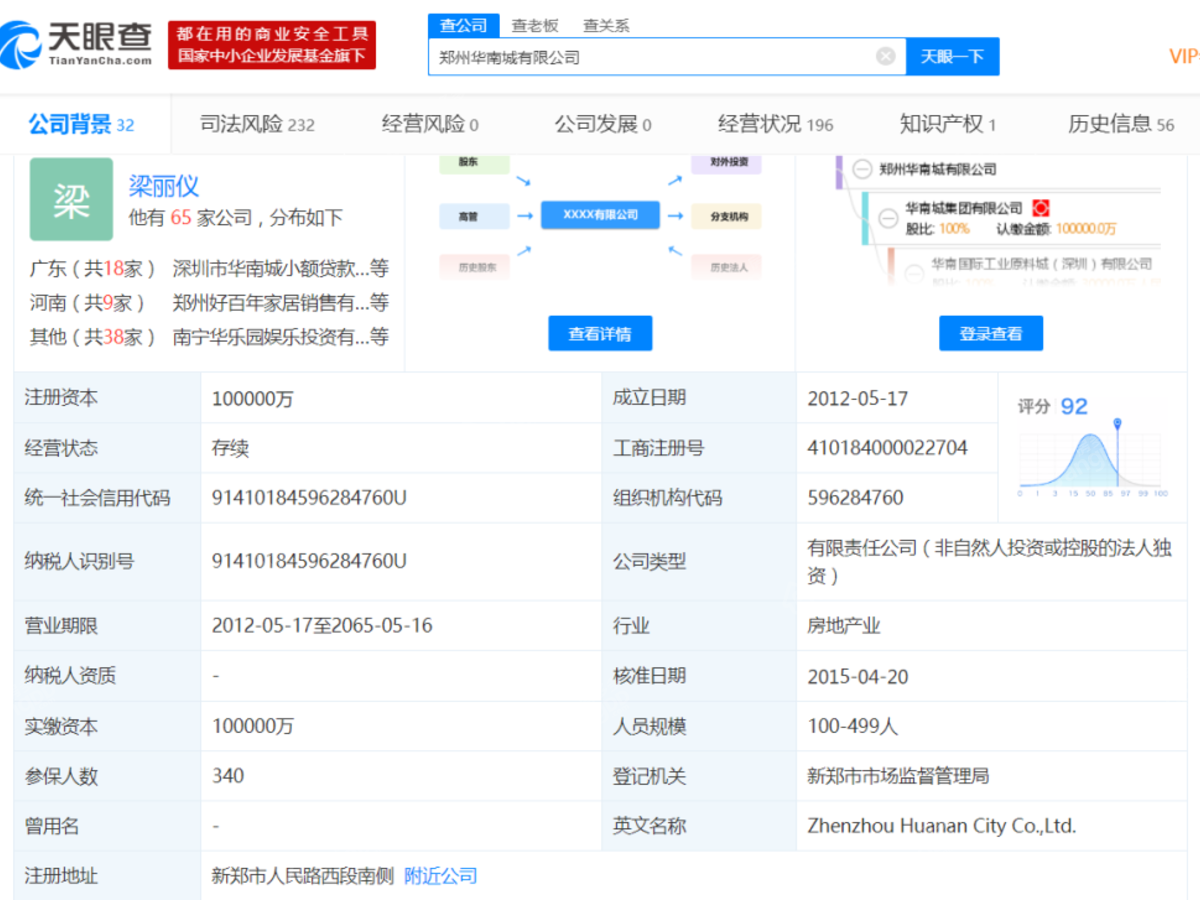1200x900 pixels.
Task: Click 河南(共9家) region entry
Action: click(x=88, y=303)
